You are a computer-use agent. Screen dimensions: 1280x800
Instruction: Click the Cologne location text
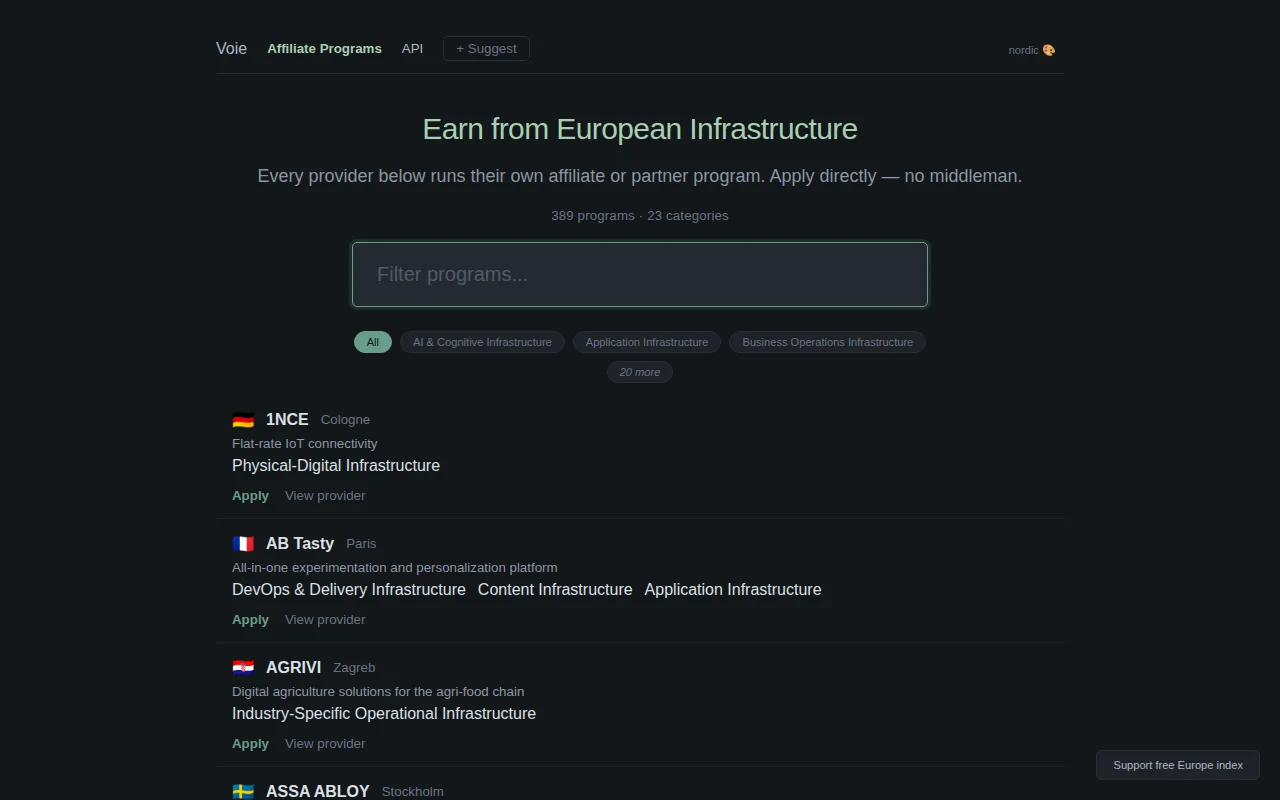345,420
